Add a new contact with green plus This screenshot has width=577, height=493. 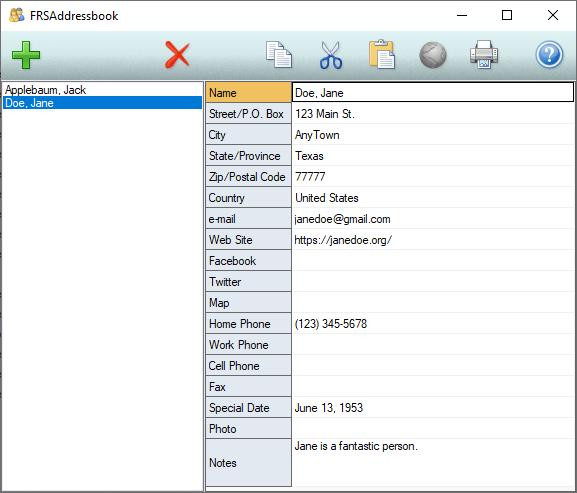pos(26,55)
